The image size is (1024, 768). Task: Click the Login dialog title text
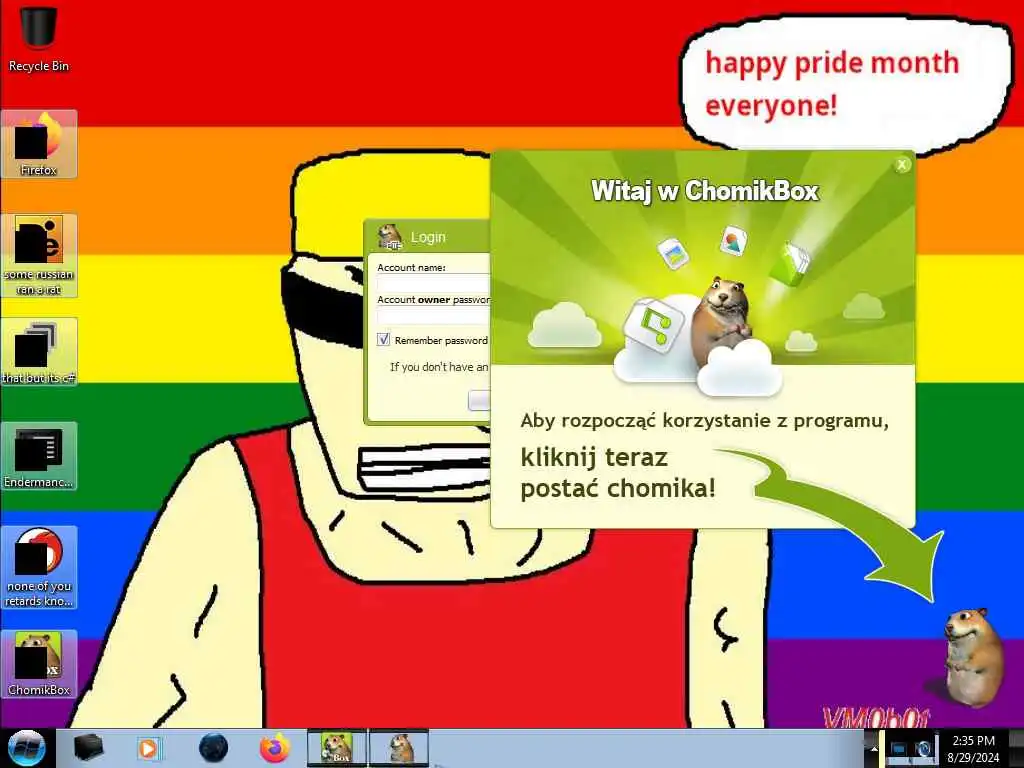click(x=428, y=237)
